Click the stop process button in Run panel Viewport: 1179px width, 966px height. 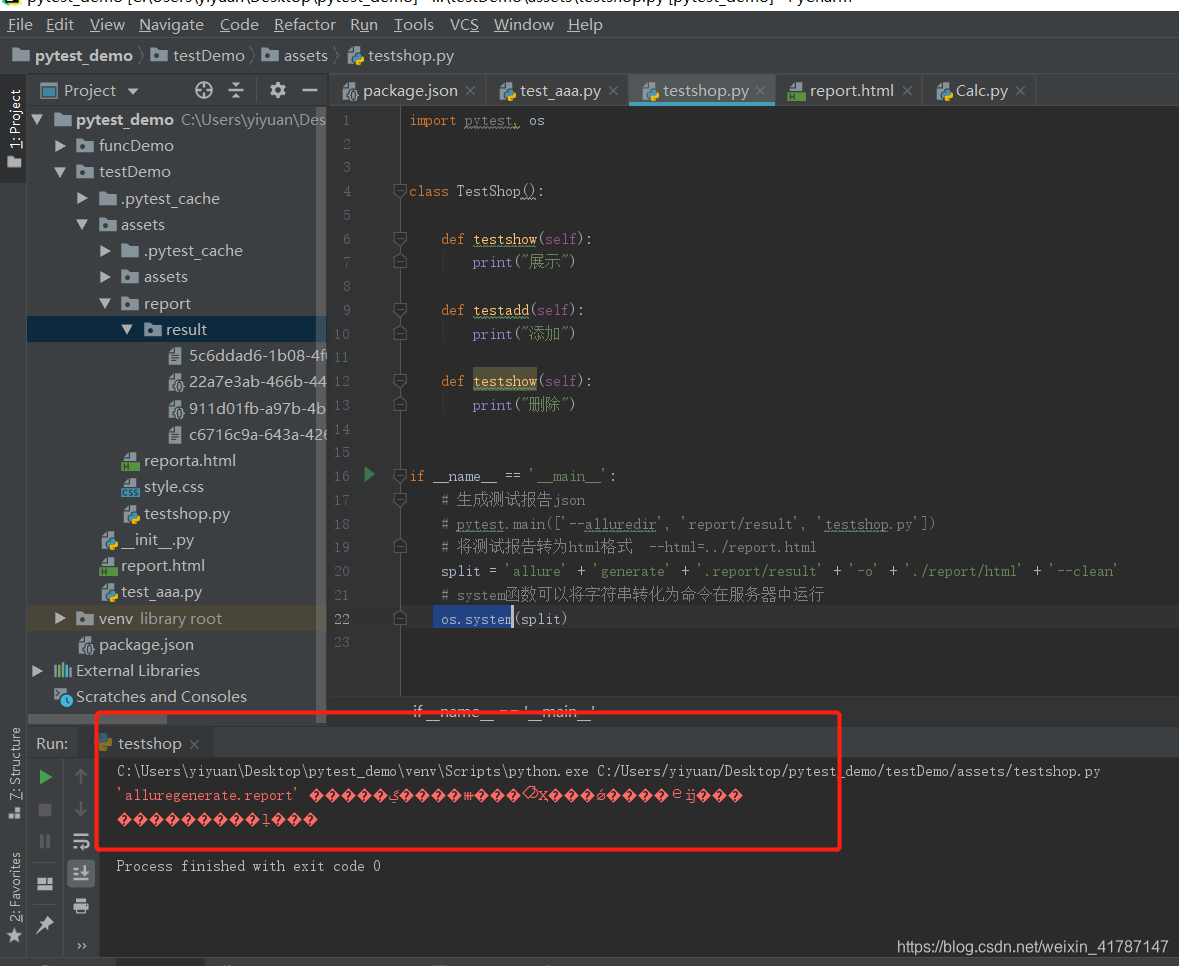45,810
